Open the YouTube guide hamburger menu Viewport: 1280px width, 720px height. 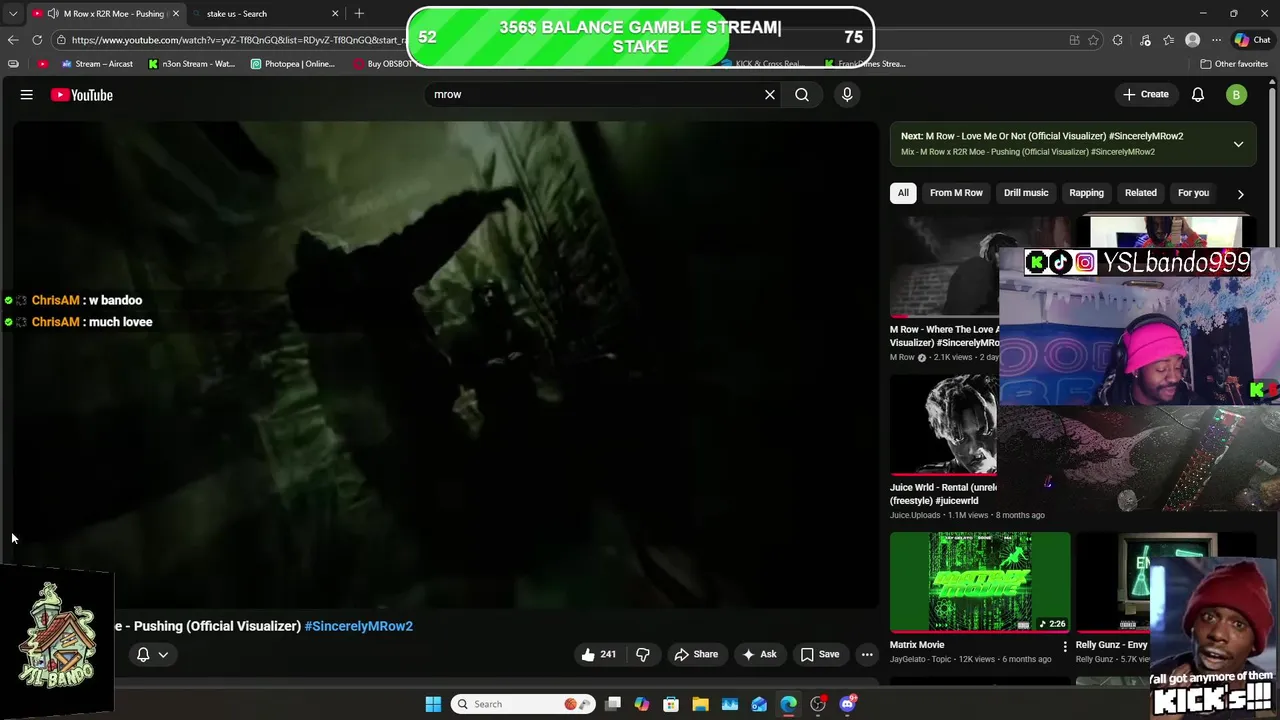pos(27,95)
